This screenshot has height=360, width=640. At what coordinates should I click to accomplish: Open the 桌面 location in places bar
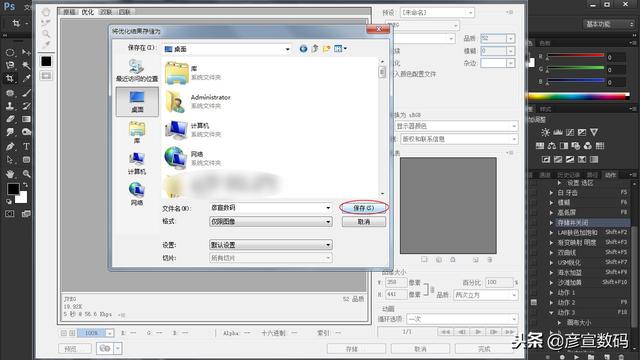[137, 102]
